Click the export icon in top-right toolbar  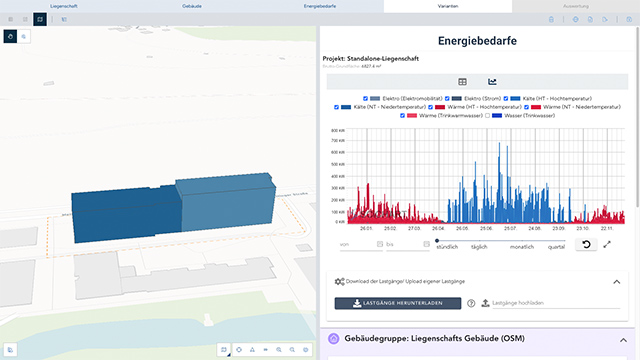[605, 19]
